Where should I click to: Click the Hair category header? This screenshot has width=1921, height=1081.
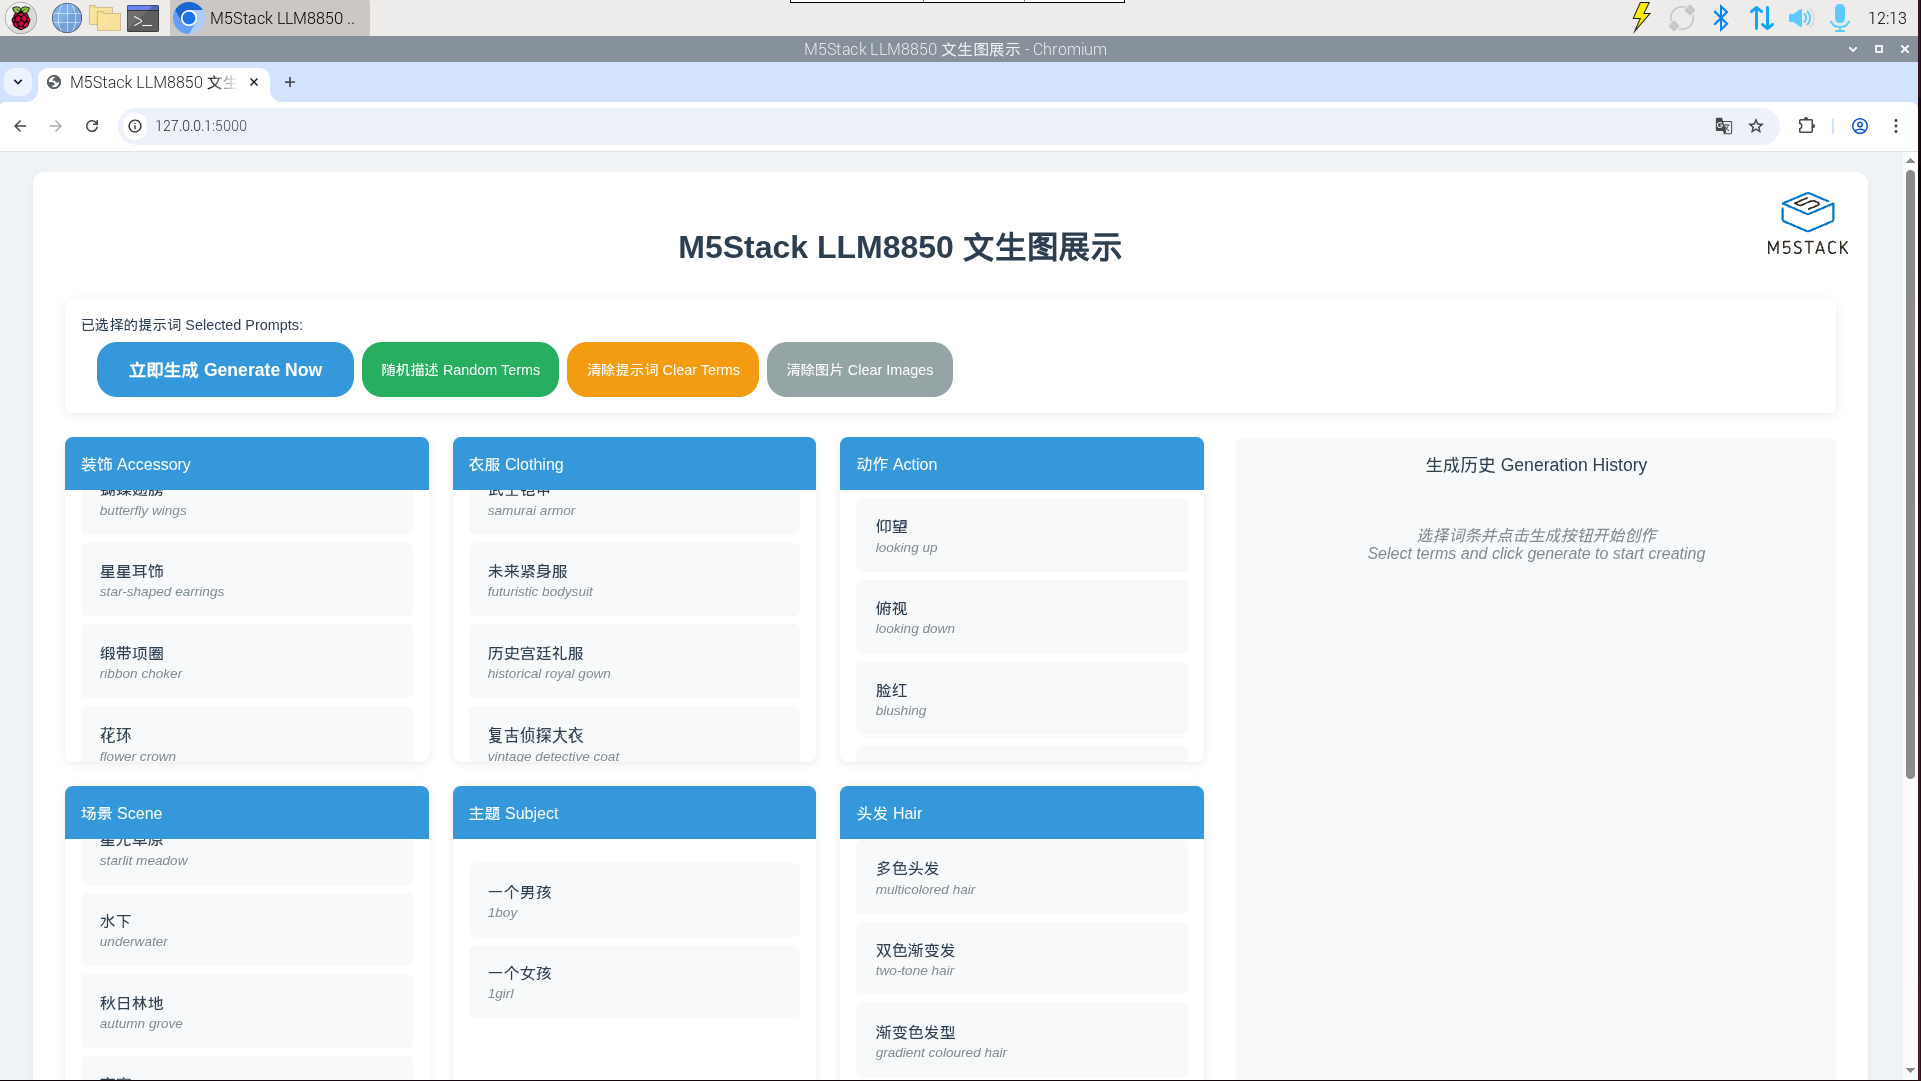1022,813
